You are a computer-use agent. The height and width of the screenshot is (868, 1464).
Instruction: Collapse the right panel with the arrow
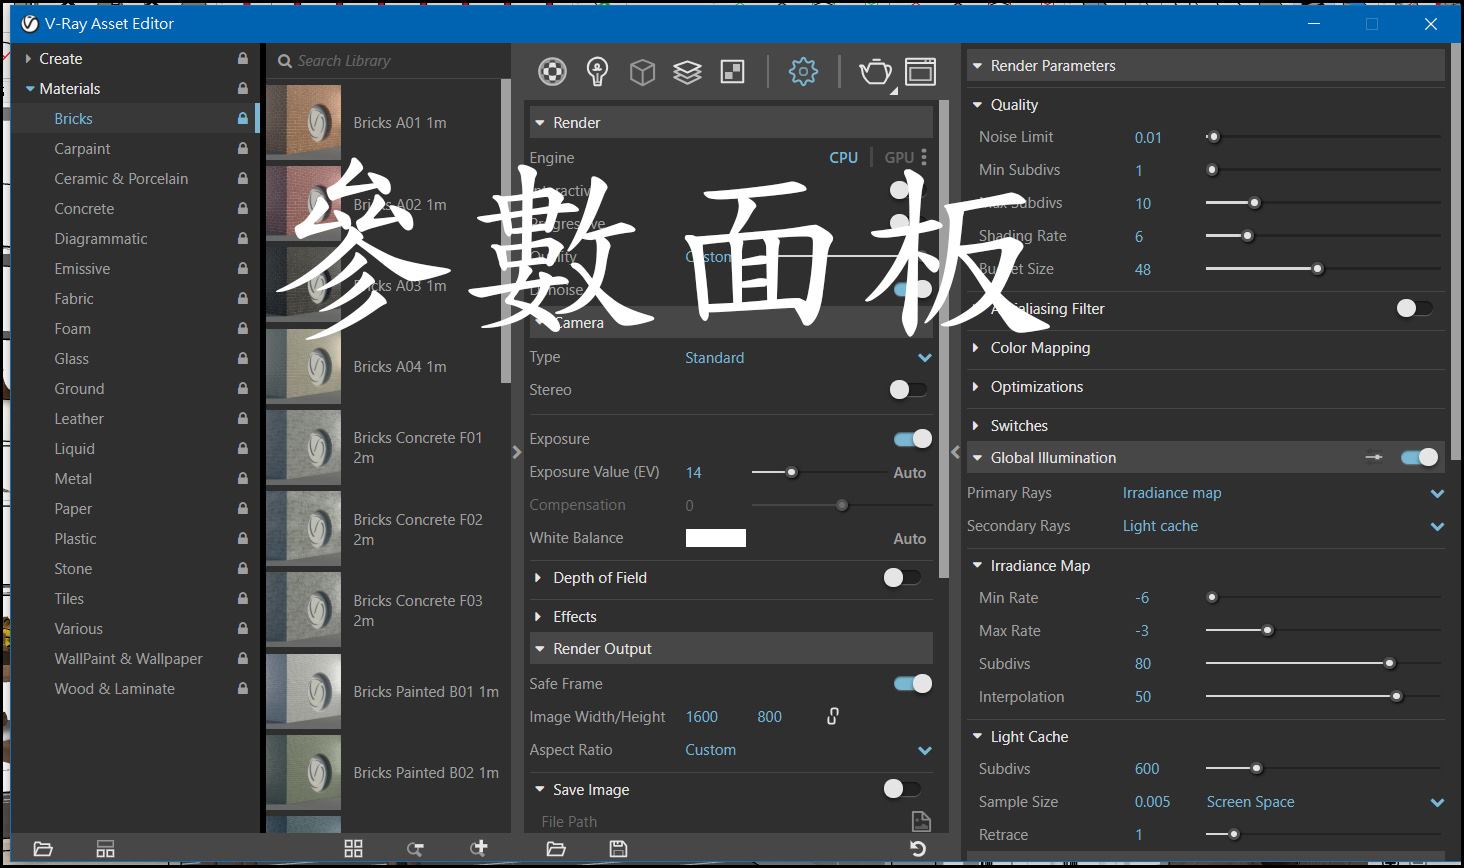(955, 452)
